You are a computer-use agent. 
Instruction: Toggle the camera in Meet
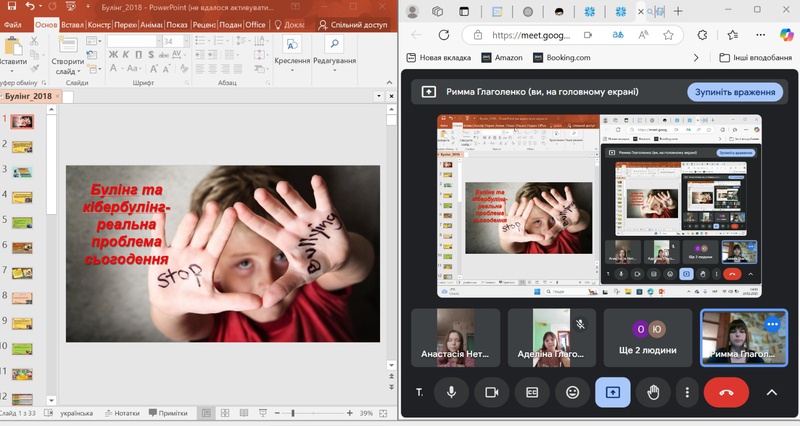pos(491,393)
